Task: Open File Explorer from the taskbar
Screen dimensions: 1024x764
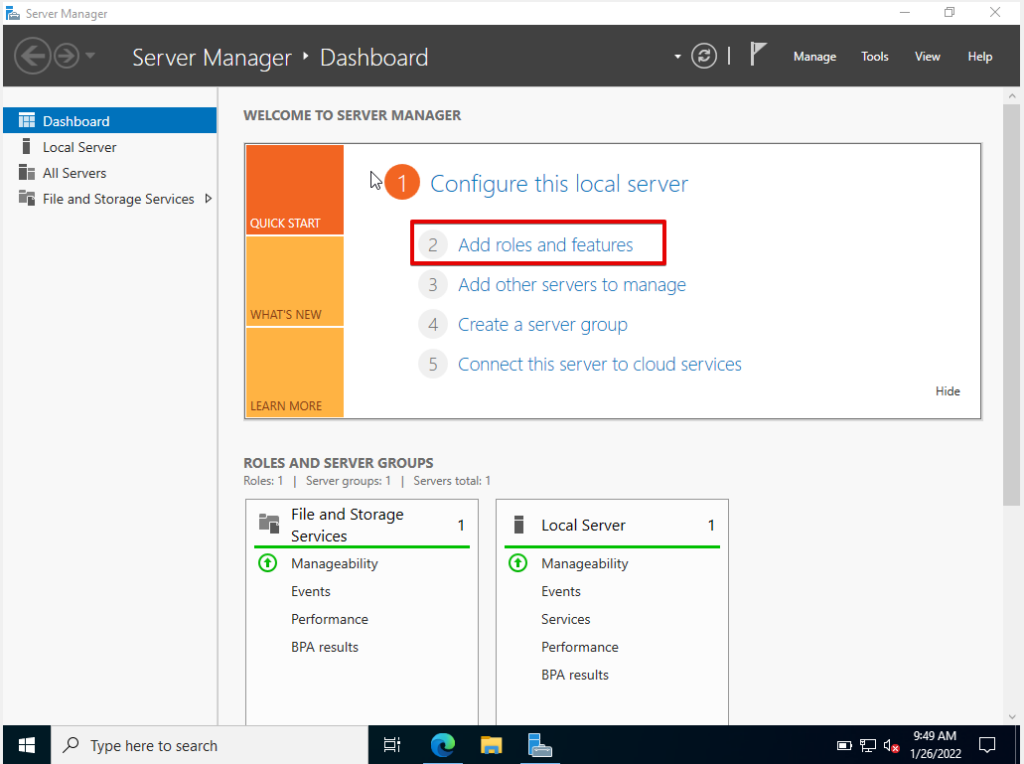Action: tap(490, 745)
